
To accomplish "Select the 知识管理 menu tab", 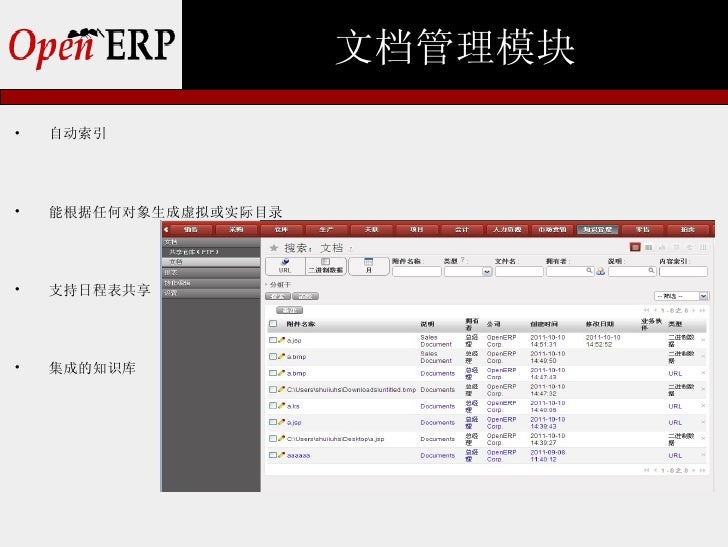I will coord(598,229).
